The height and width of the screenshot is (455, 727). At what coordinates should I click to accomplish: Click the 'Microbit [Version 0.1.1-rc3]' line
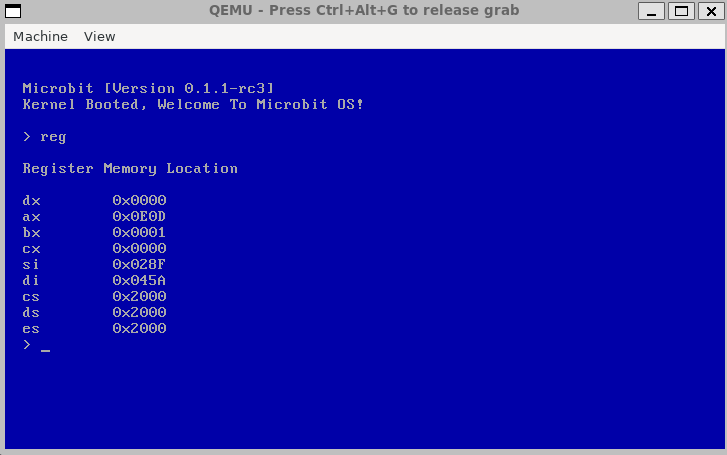tap(148, 88)
